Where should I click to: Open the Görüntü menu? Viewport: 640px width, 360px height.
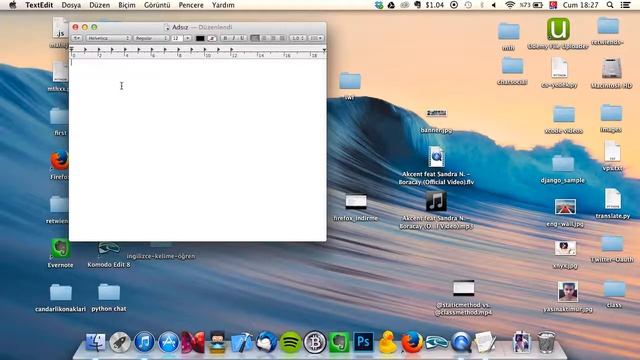(157, 5)
